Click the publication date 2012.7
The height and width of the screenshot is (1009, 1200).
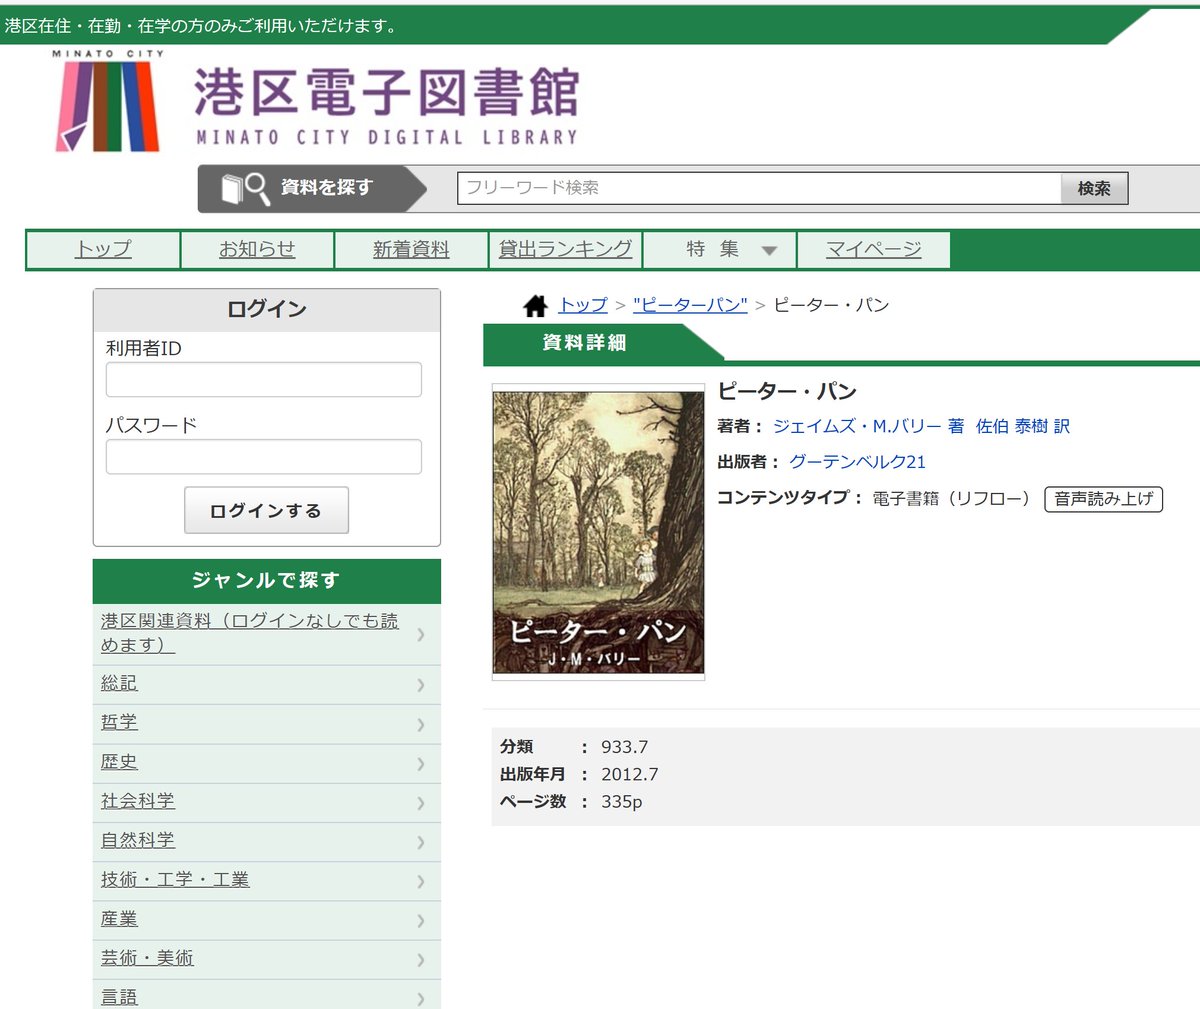pyautogui.click(x=629, y=774)
